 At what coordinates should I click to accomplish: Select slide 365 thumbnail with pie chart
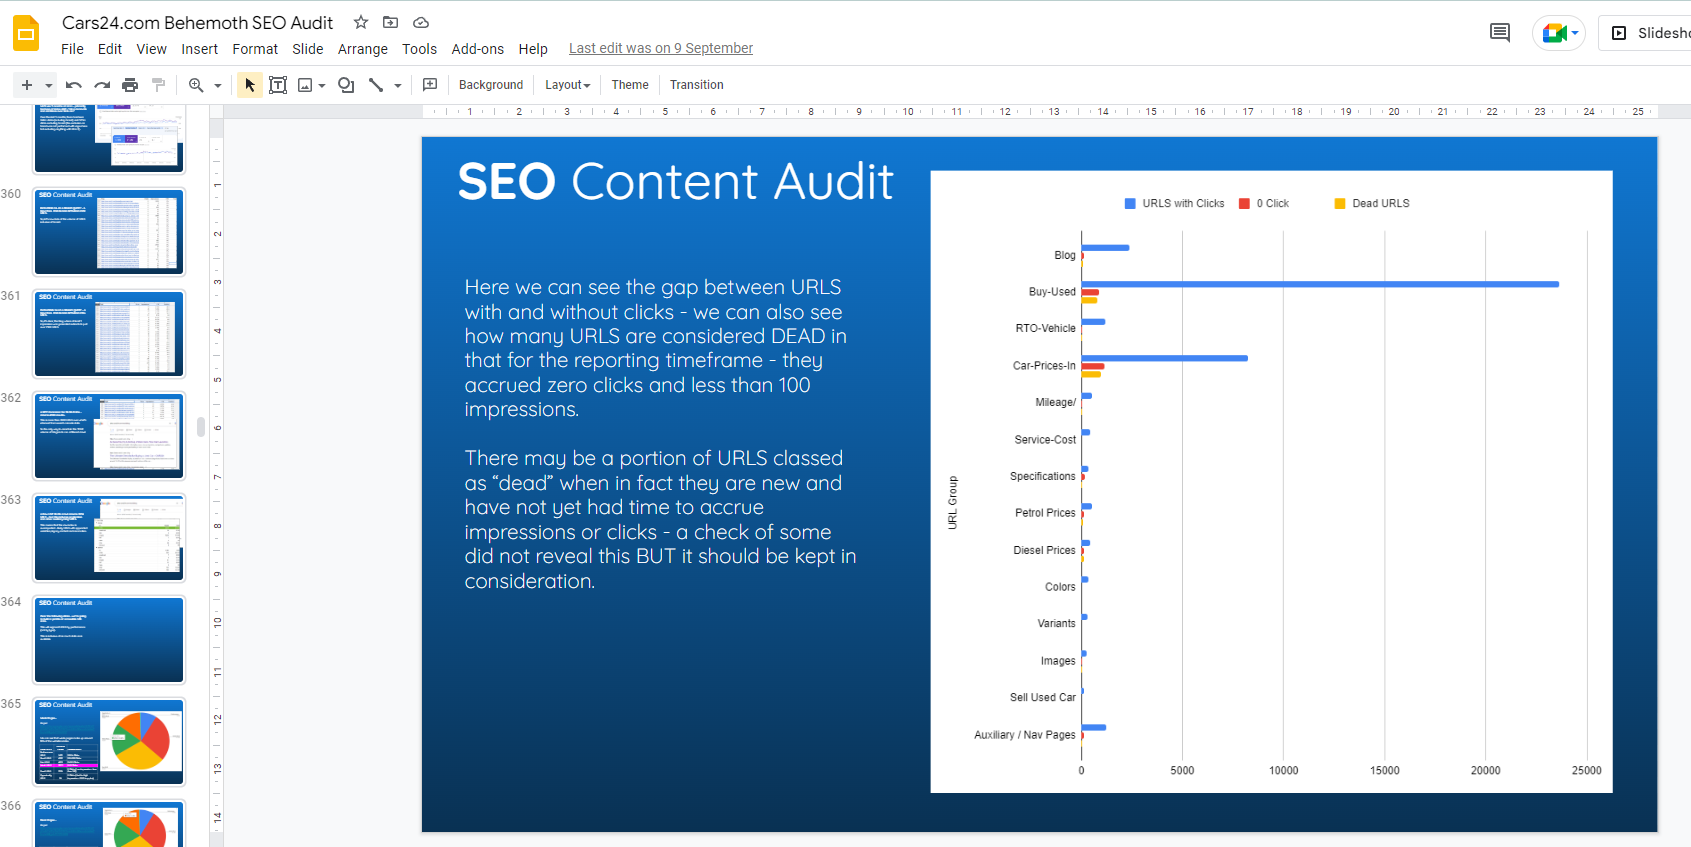[x=109, y=741]
